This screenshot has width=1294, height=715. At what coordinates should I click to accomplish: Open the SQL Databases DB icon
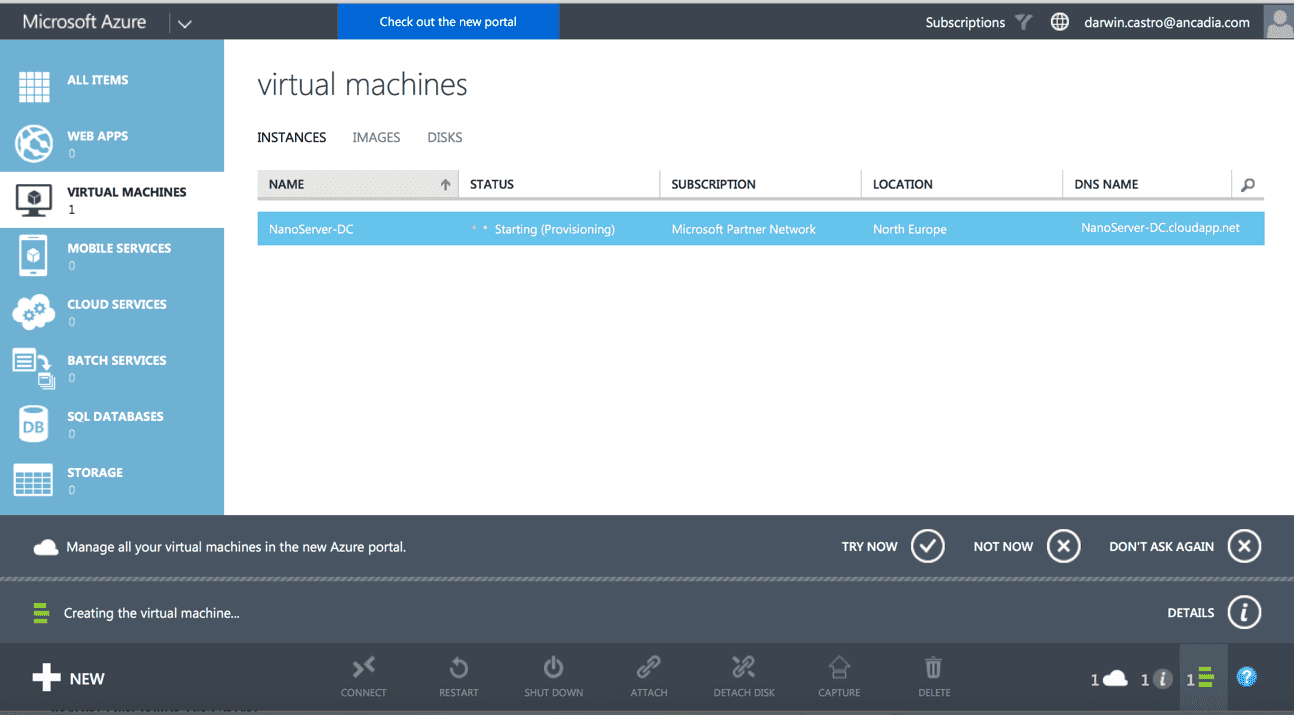pyautogui.click(x=33, y=424)
